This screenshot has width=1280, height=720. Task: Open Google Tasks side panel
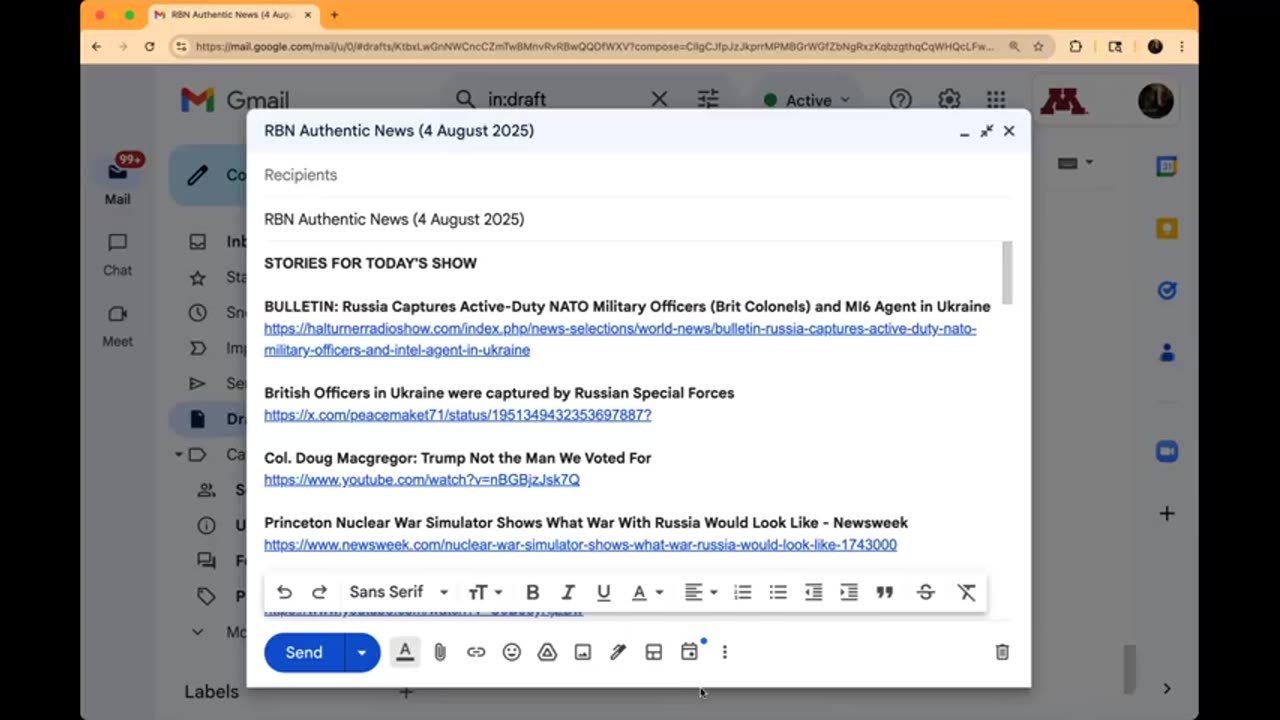coord(1166,290)
